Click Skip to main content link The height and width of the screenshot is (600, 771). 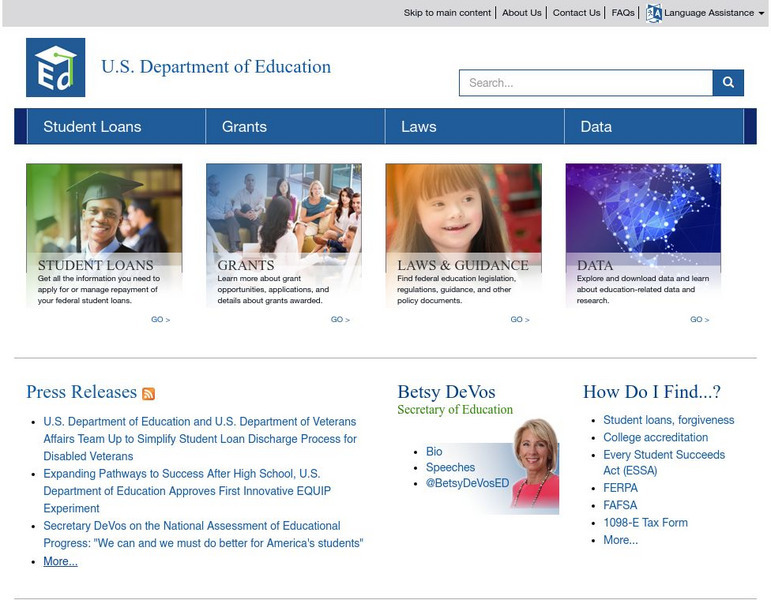[447, 13]
